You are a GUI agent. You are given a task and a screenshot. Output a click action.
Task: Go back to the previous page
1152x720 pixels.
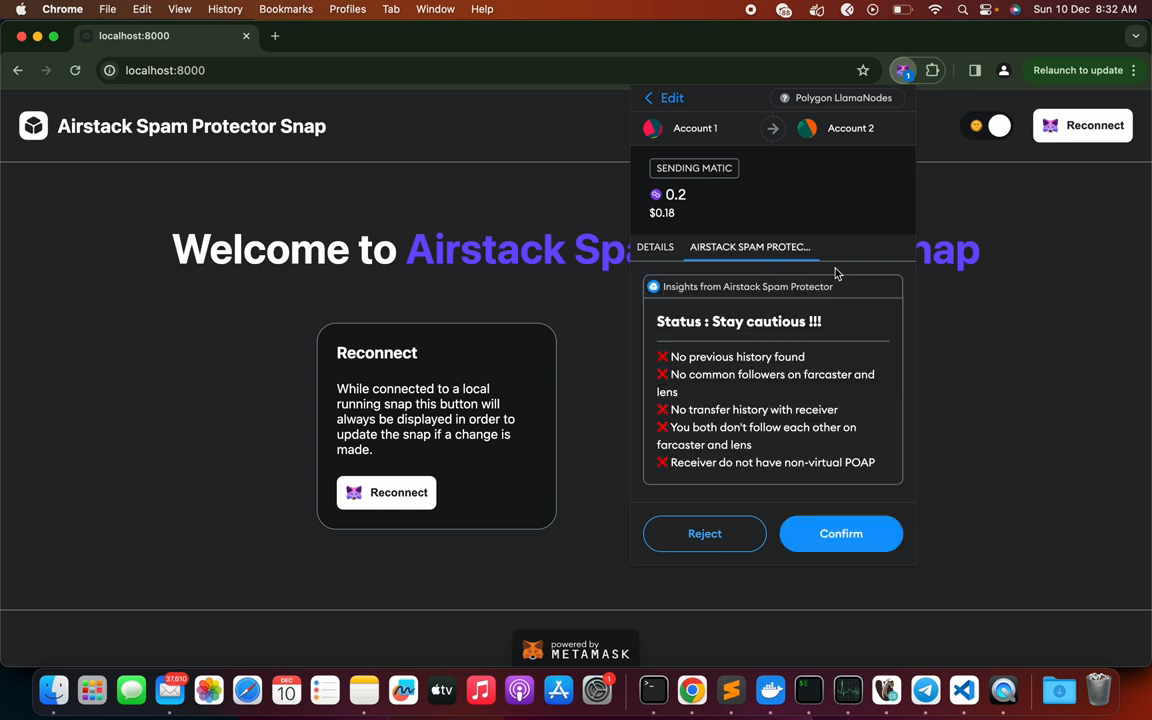18,71
